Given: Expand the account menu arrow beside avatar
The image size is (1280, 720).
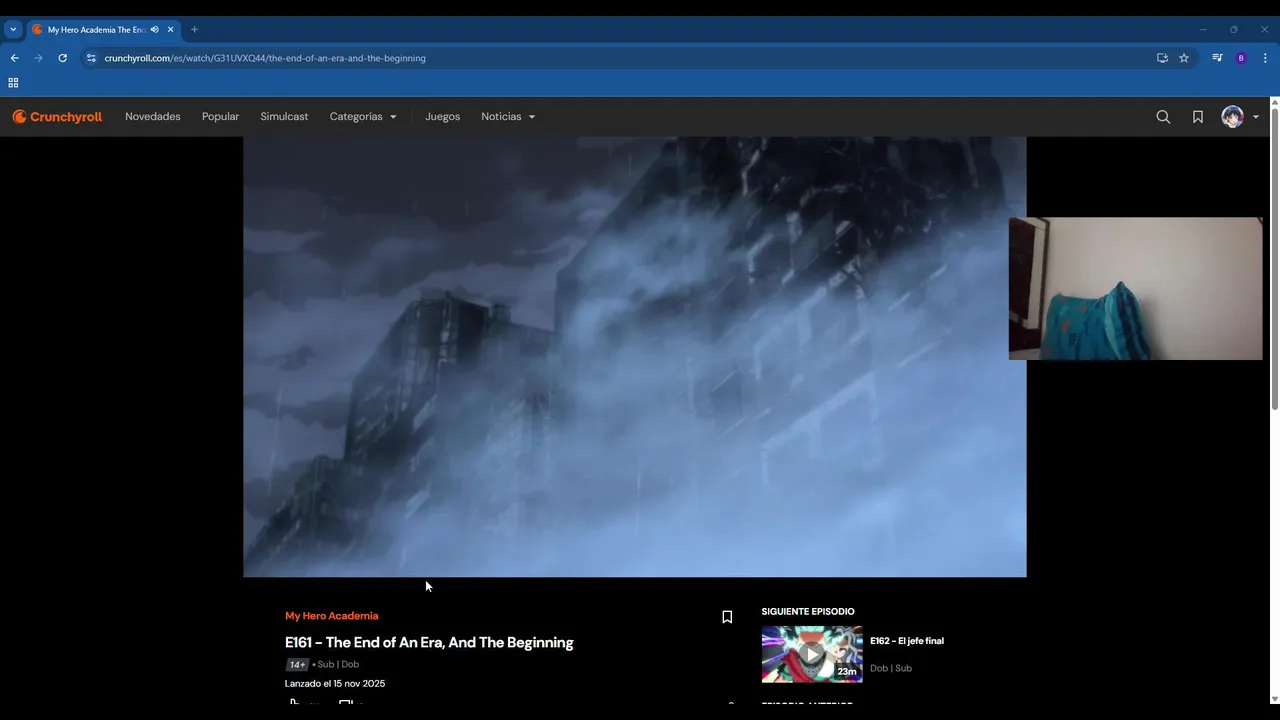Looking at the screenshot, I should (x=1256, y=117).
